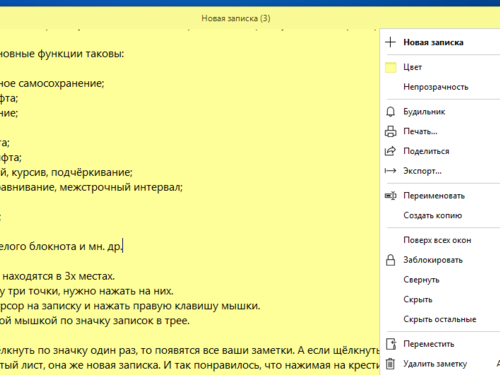Click the line with правую клавишу мышки.
This screenshot has height=375, width=500.
click(130, 306)
